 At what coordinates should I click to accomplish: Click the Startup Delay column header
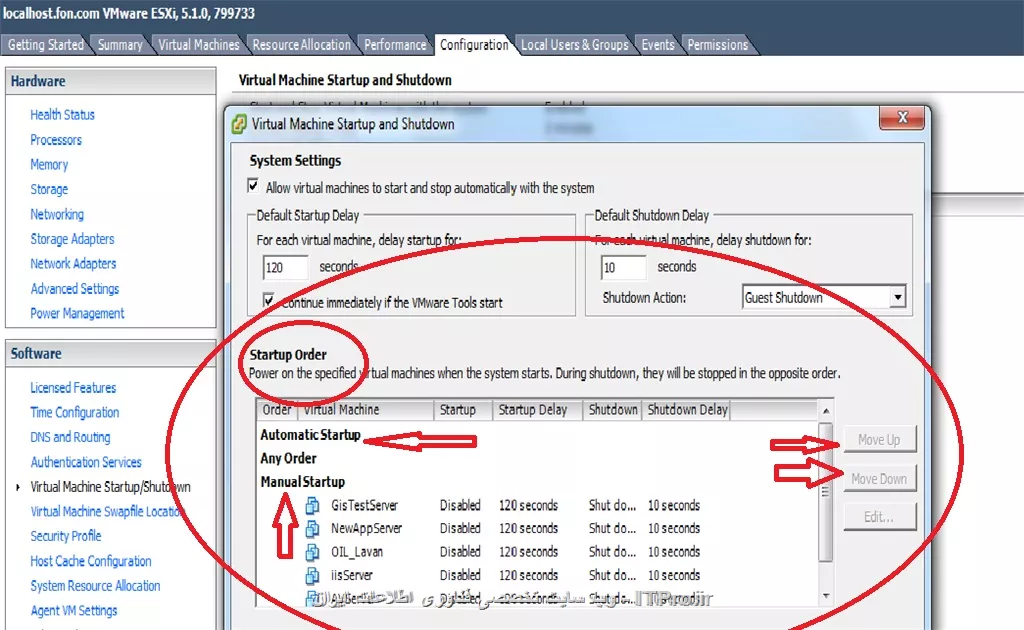coord(537,410)
